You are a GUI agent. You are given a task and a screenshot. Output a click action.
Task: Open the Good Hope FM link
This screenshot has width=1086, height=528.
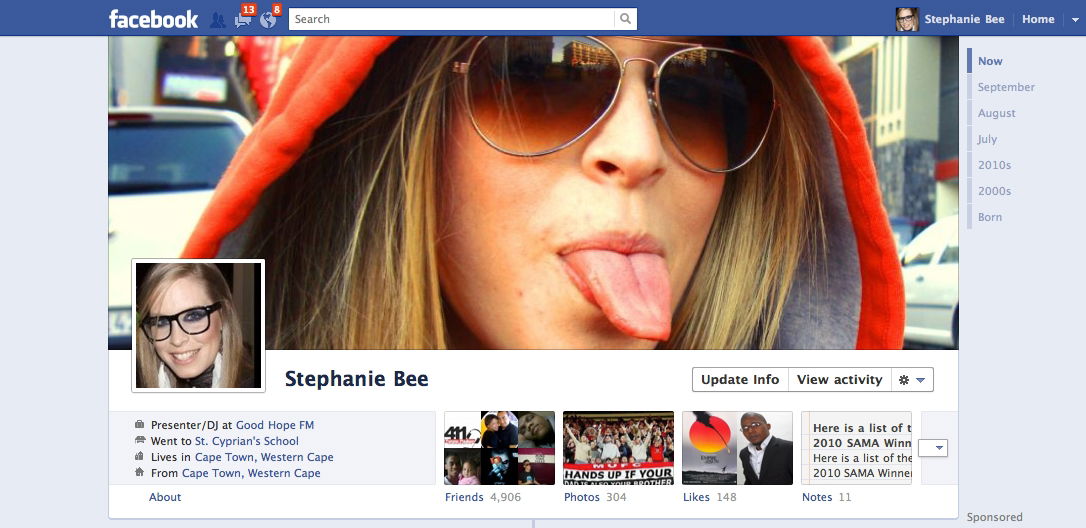click(275, 425)
